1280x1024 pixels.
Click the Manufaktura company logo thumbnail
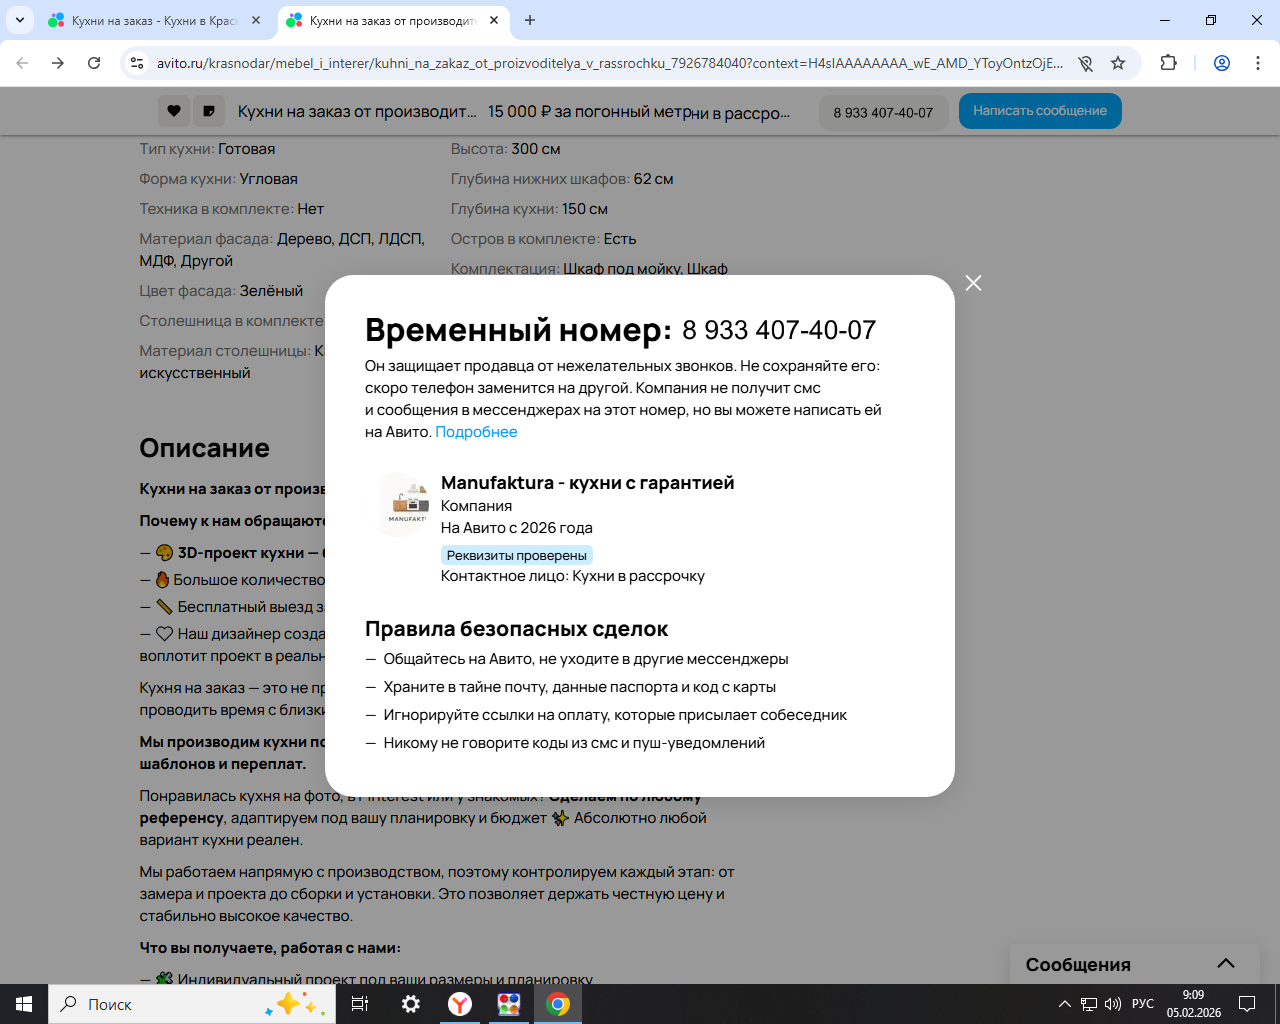(407, 505)
